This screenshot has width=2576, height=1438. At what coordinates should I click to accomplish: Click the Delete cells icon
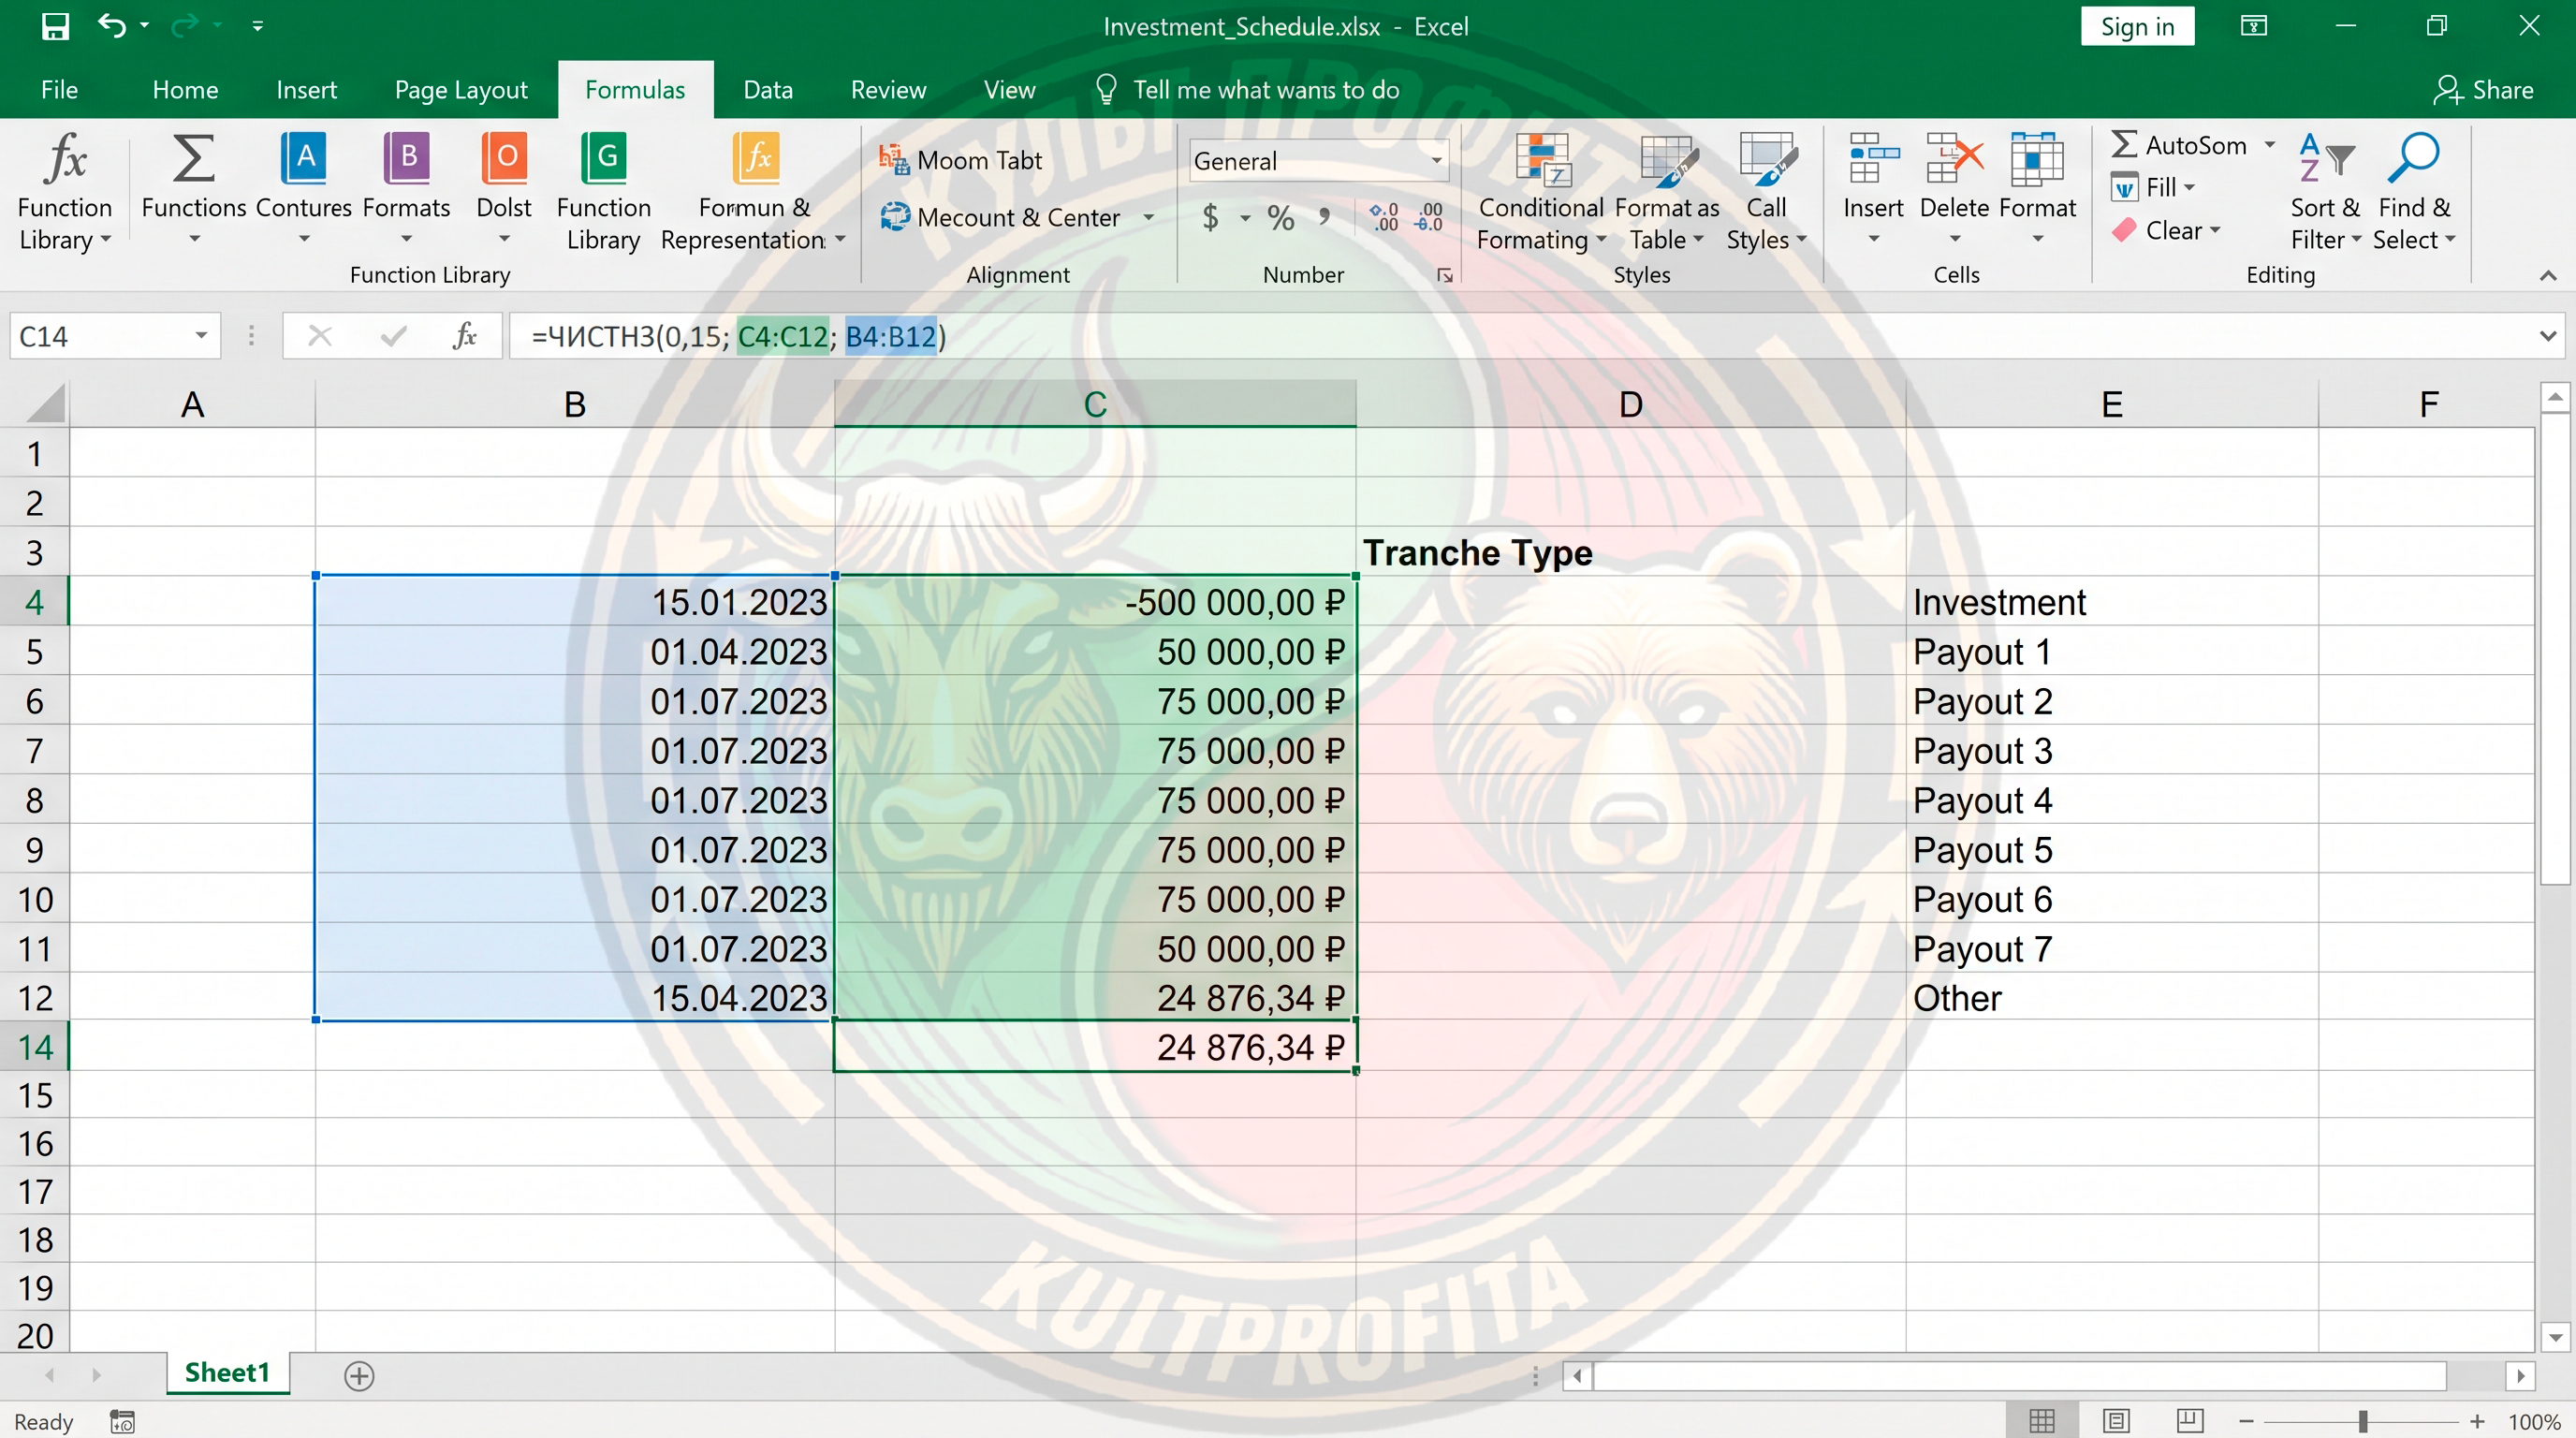pyautogui.click(x=1955, y=159)
